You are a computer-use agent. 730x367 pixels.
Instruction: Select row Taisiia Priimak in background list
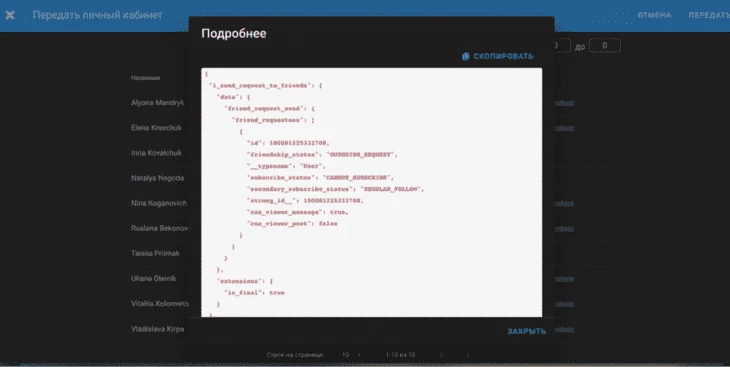155,253
